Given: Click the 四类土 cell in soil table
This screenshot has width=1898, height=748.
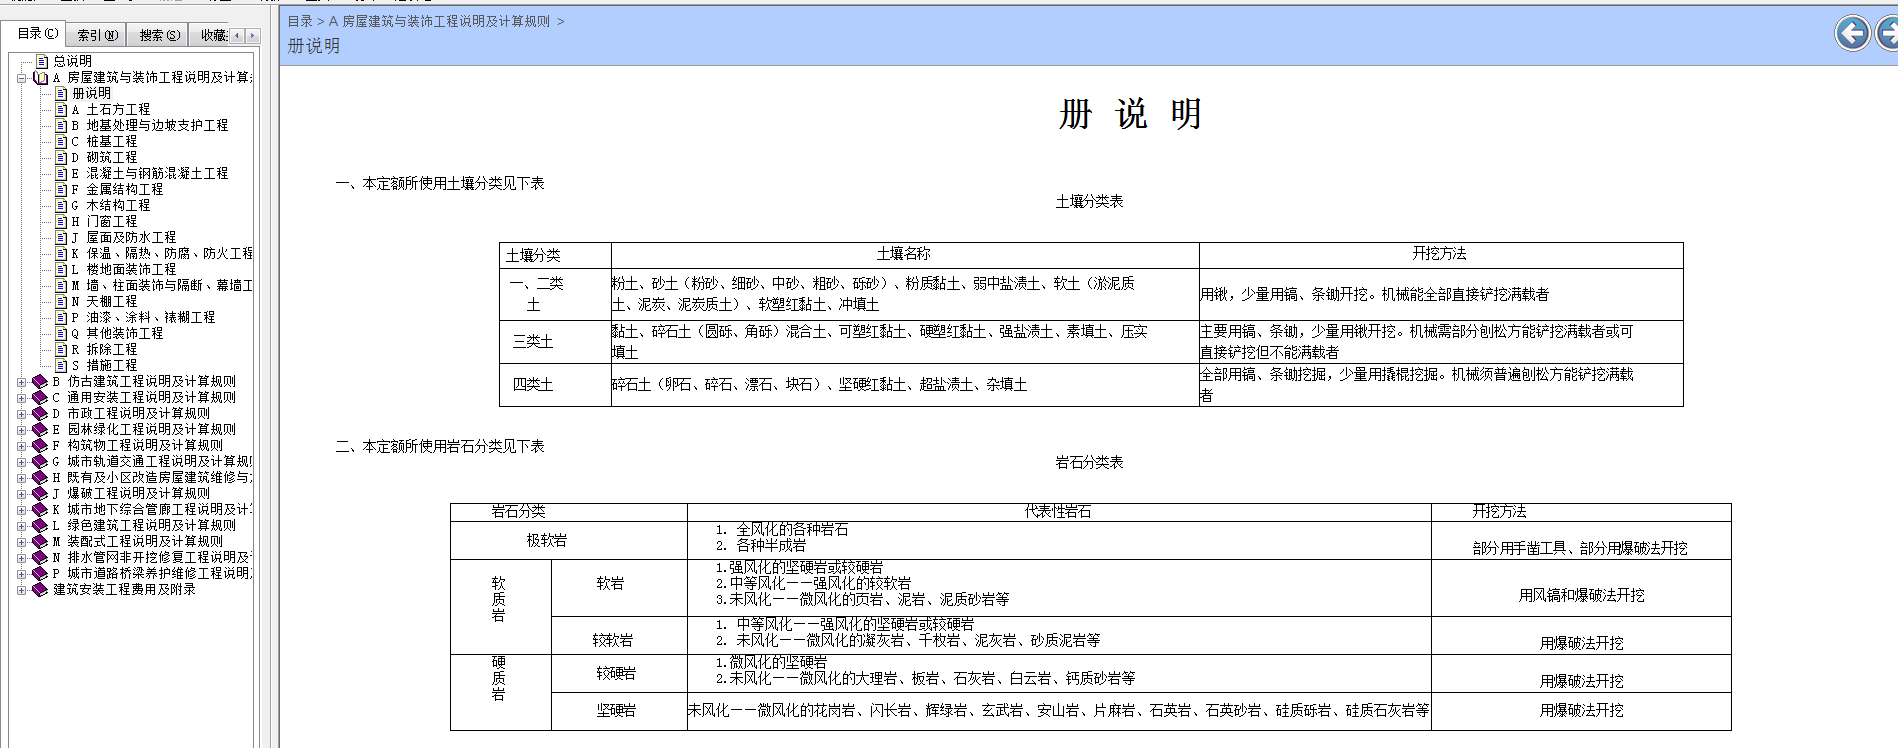Looking at the screenshot, I should click(x=555, y=385).
